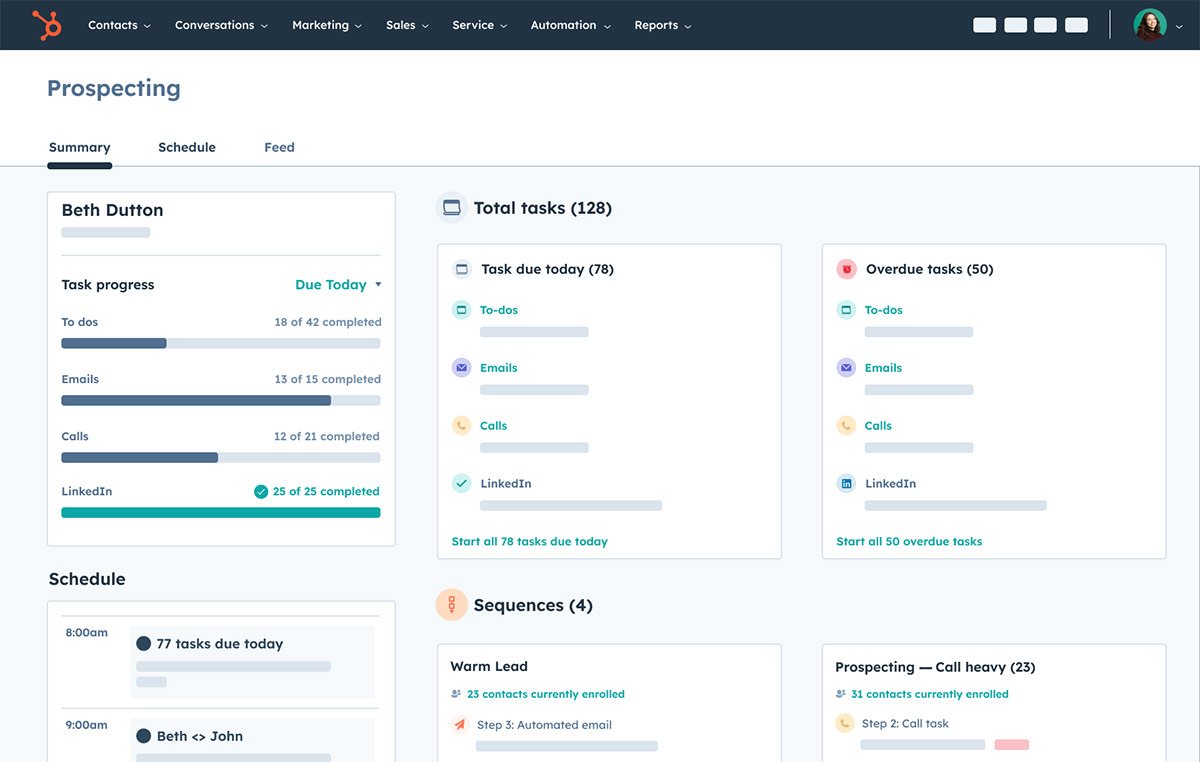Viewport: 1200px width, 762px height.
Task: Click the LinkedIn icon in Overdue tasks
Action: (x=845, y=483)
